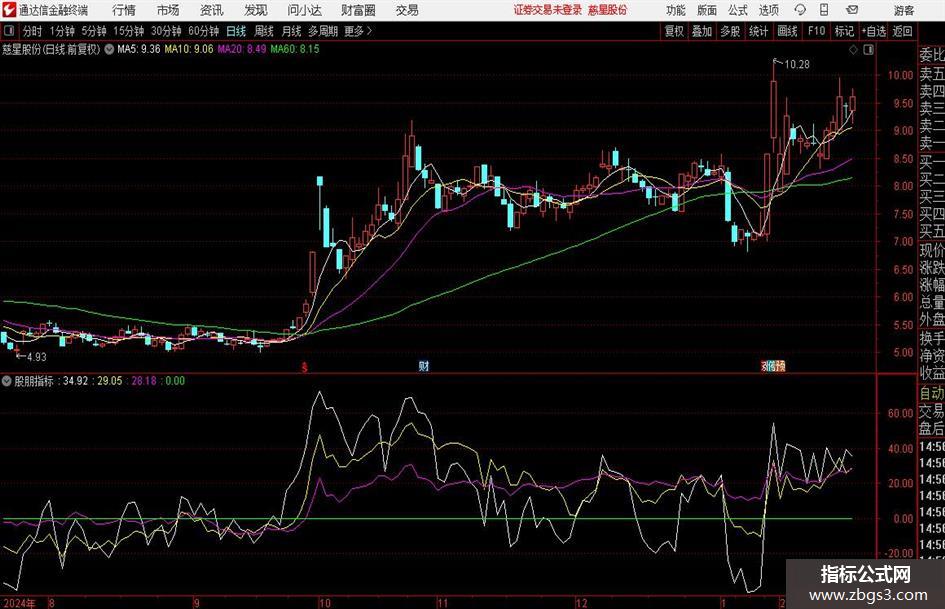Open the 公式 menu

click(738, 10)
